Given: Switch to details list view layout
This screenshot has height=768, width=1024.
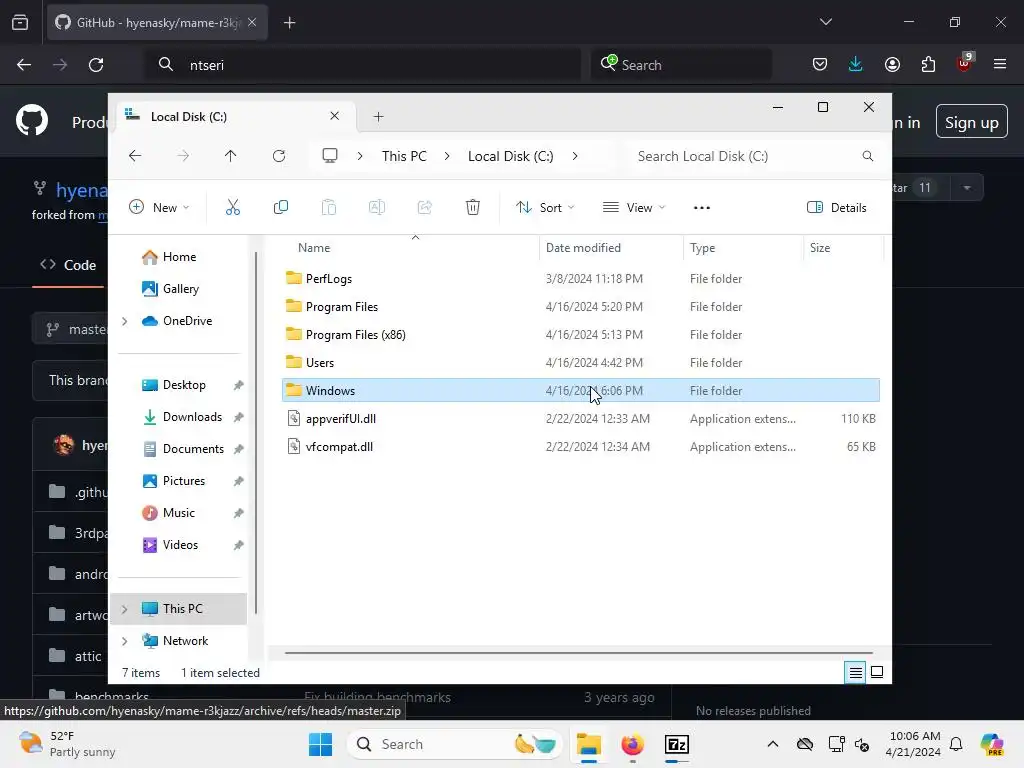Looking at the screenshot, I should click(x=856, y=672).
